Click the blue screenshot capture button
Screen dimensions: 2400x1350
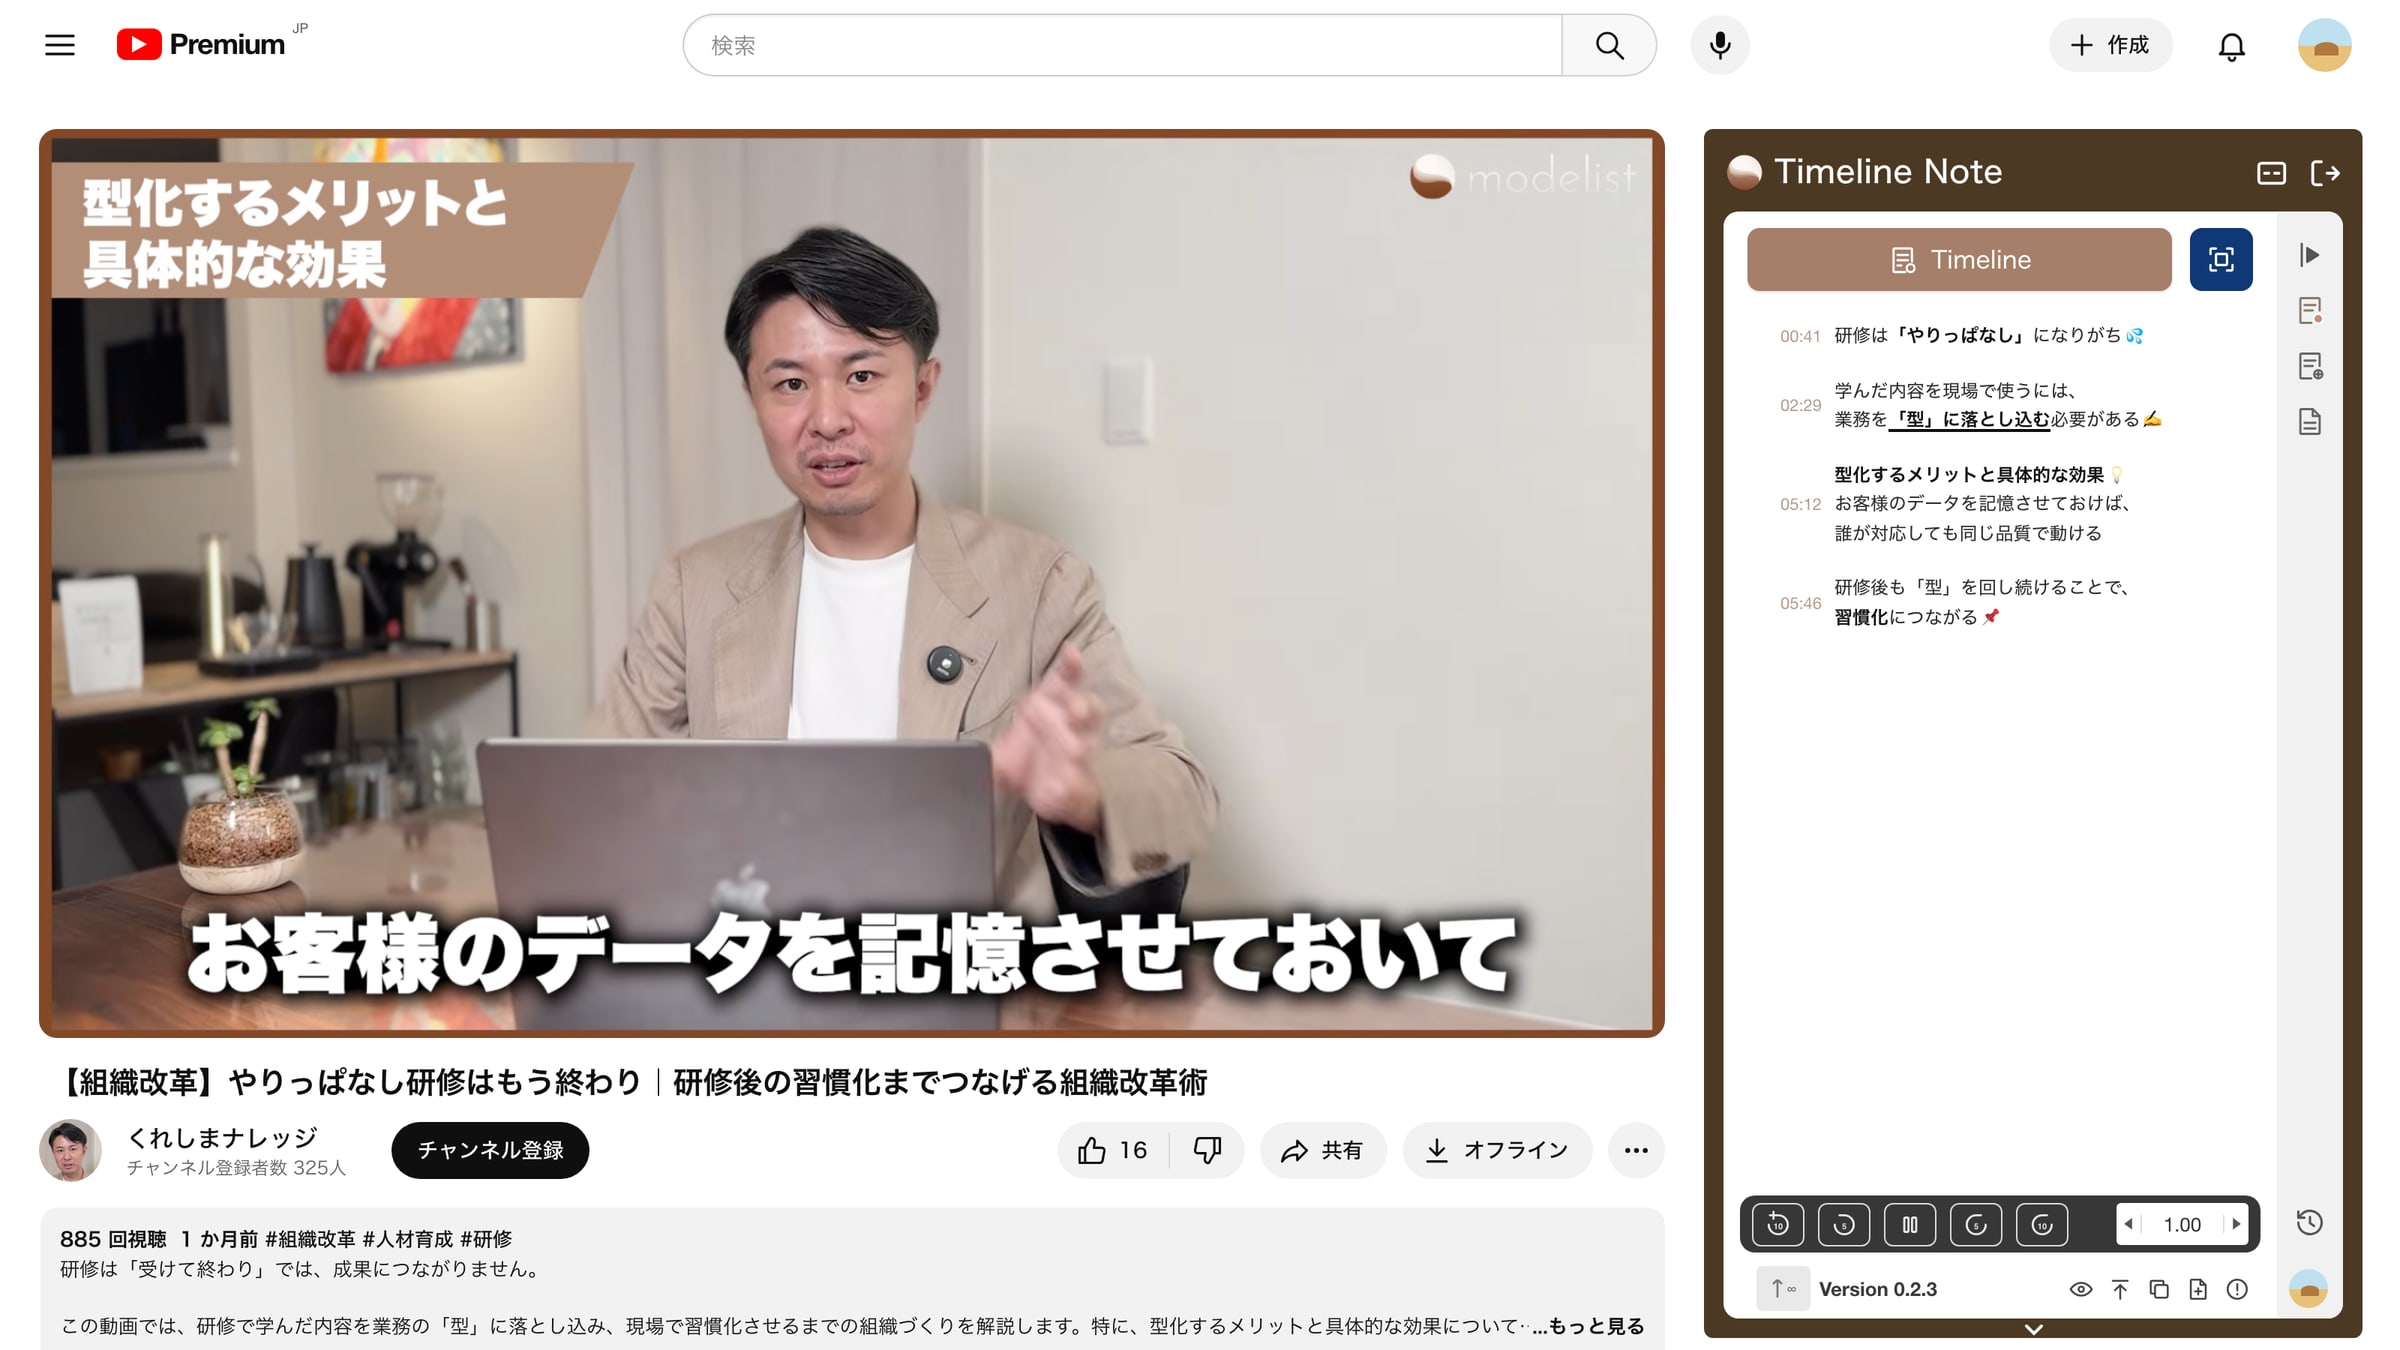click(x=2221, y=260)
